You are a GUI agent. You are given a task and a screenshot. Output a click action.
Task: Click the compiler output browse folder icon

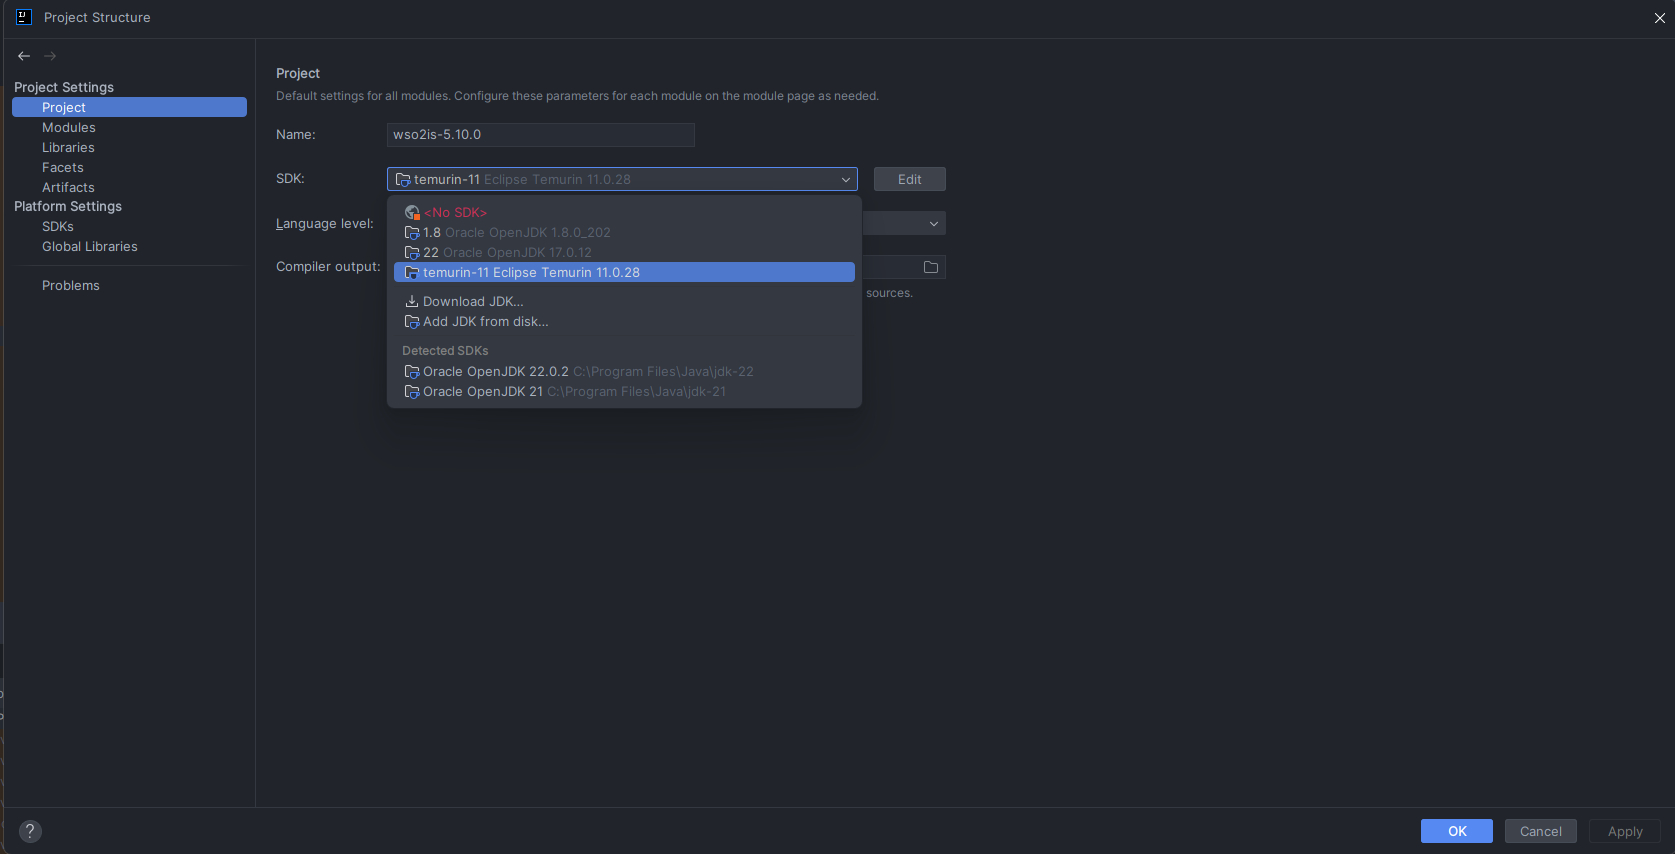click(x=930, y=267)
